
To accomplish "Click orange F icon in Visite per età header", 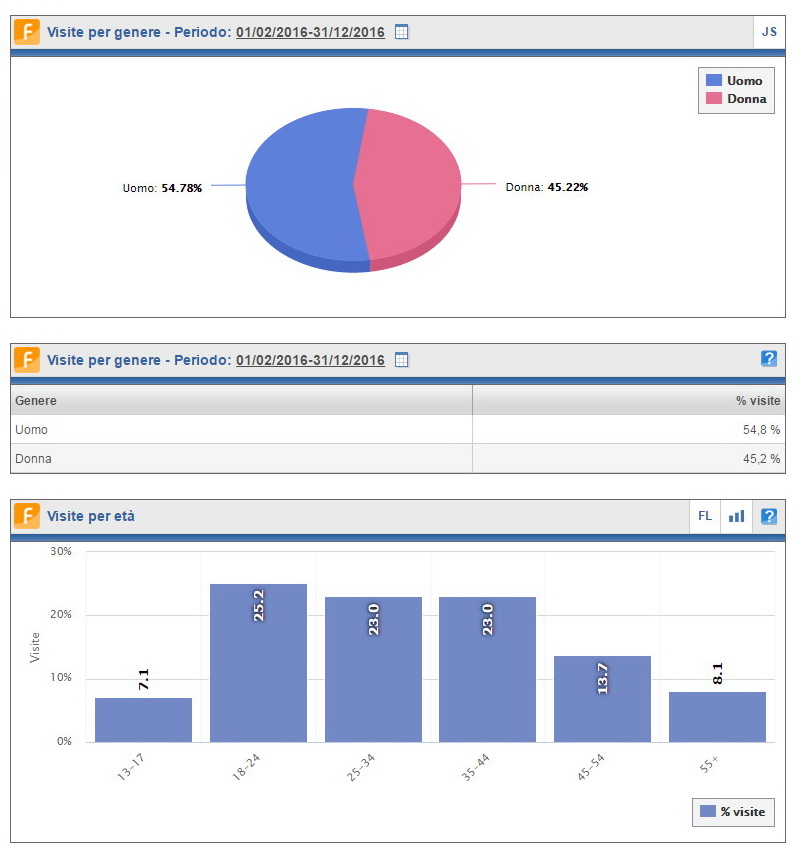I will (27, 516).
